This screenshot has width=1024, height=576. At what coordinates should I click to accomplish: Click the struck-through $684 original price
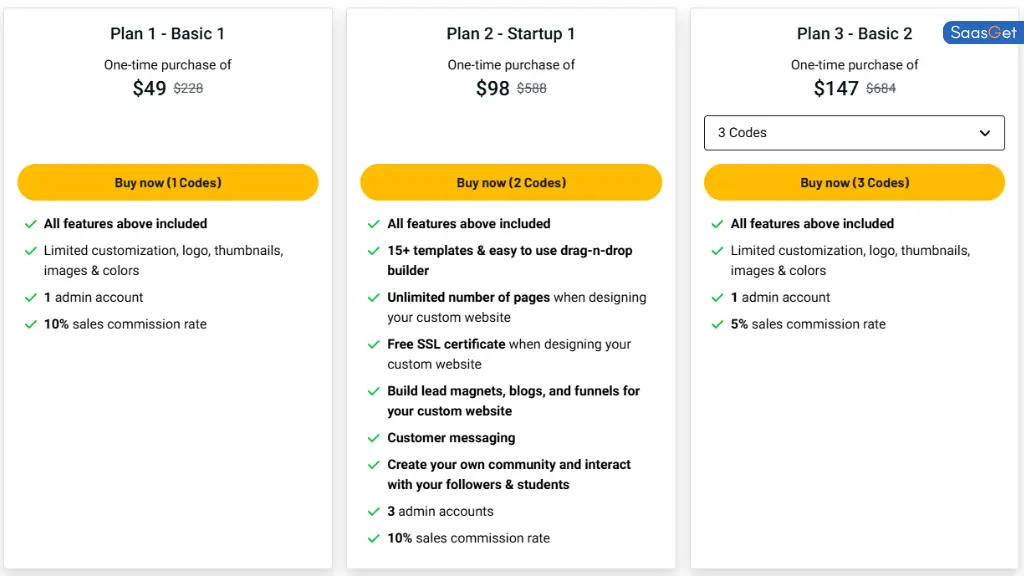click(880, 88)
